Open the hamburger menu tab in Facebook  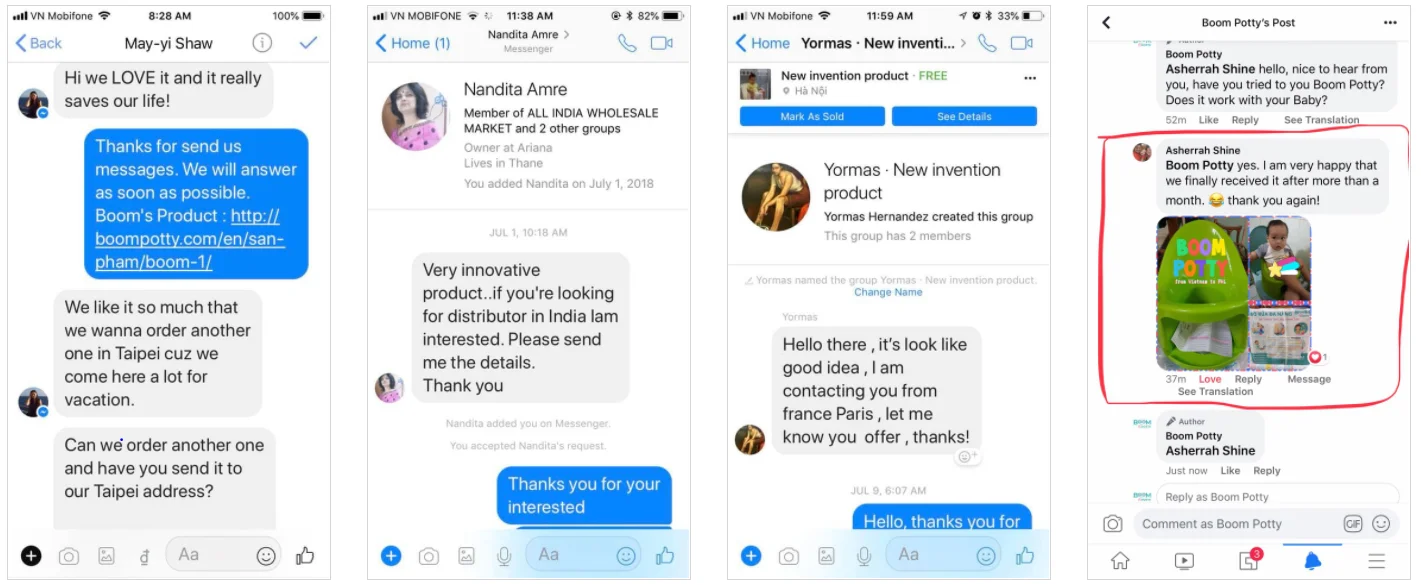pos(1377,560)
